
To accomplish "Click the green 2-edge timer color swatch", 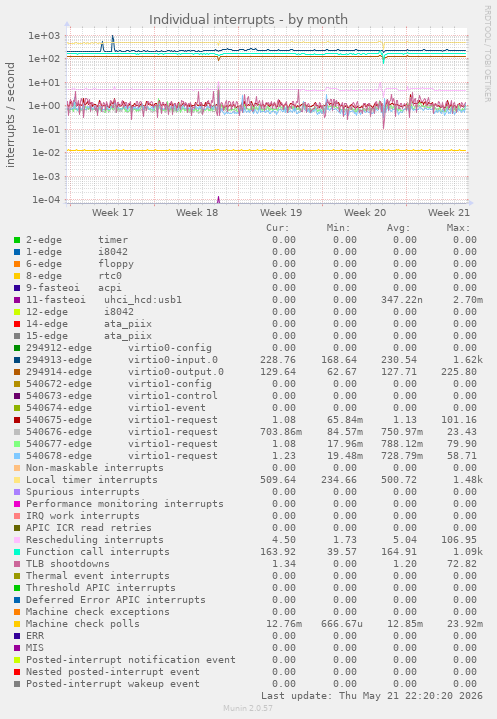I will click(x=17, y=240).
